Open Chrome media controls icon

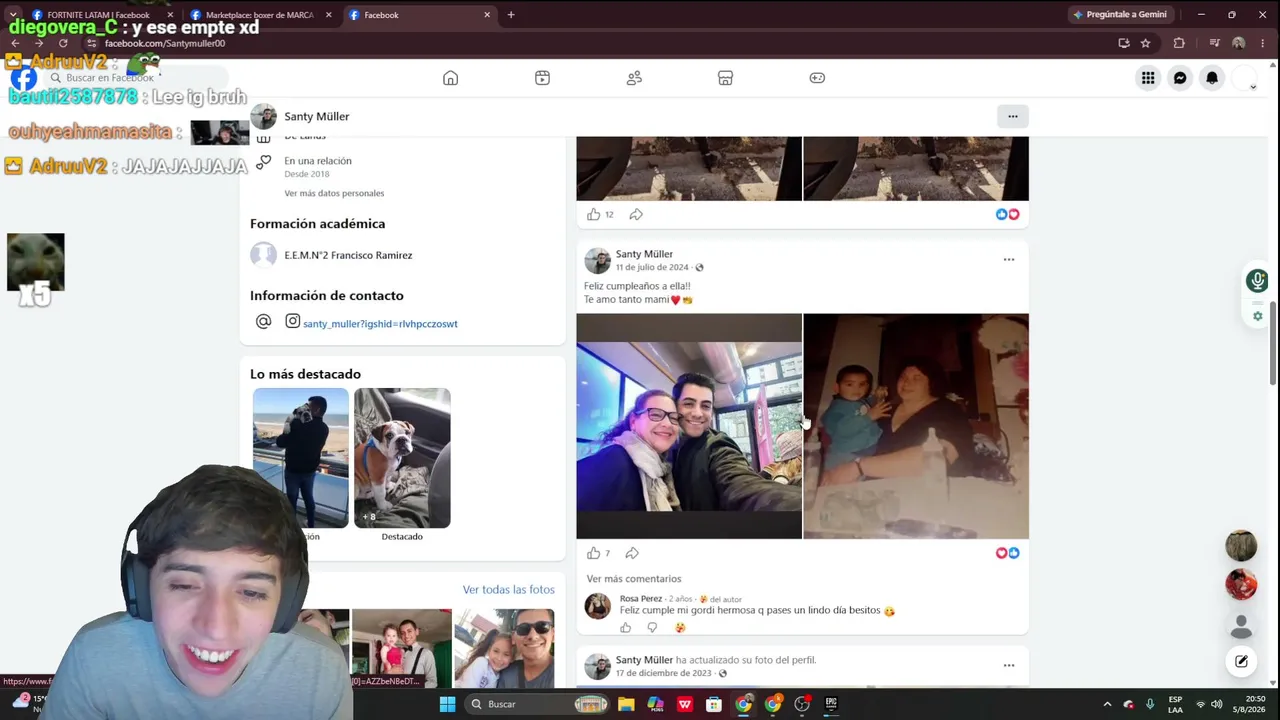[x=1214, y=43]
